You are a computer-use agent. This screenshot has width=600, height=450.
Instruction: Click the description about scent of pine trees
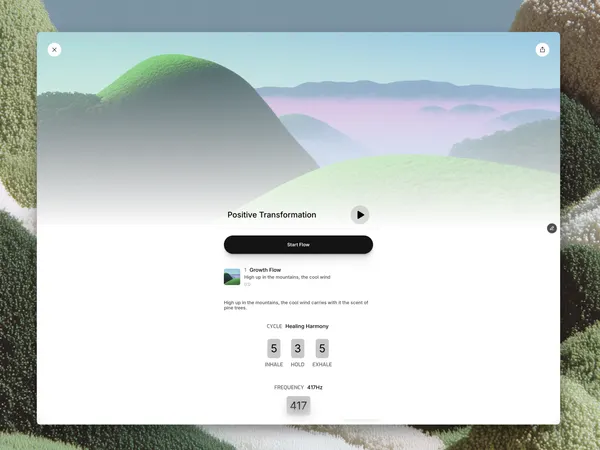point(296,305)
